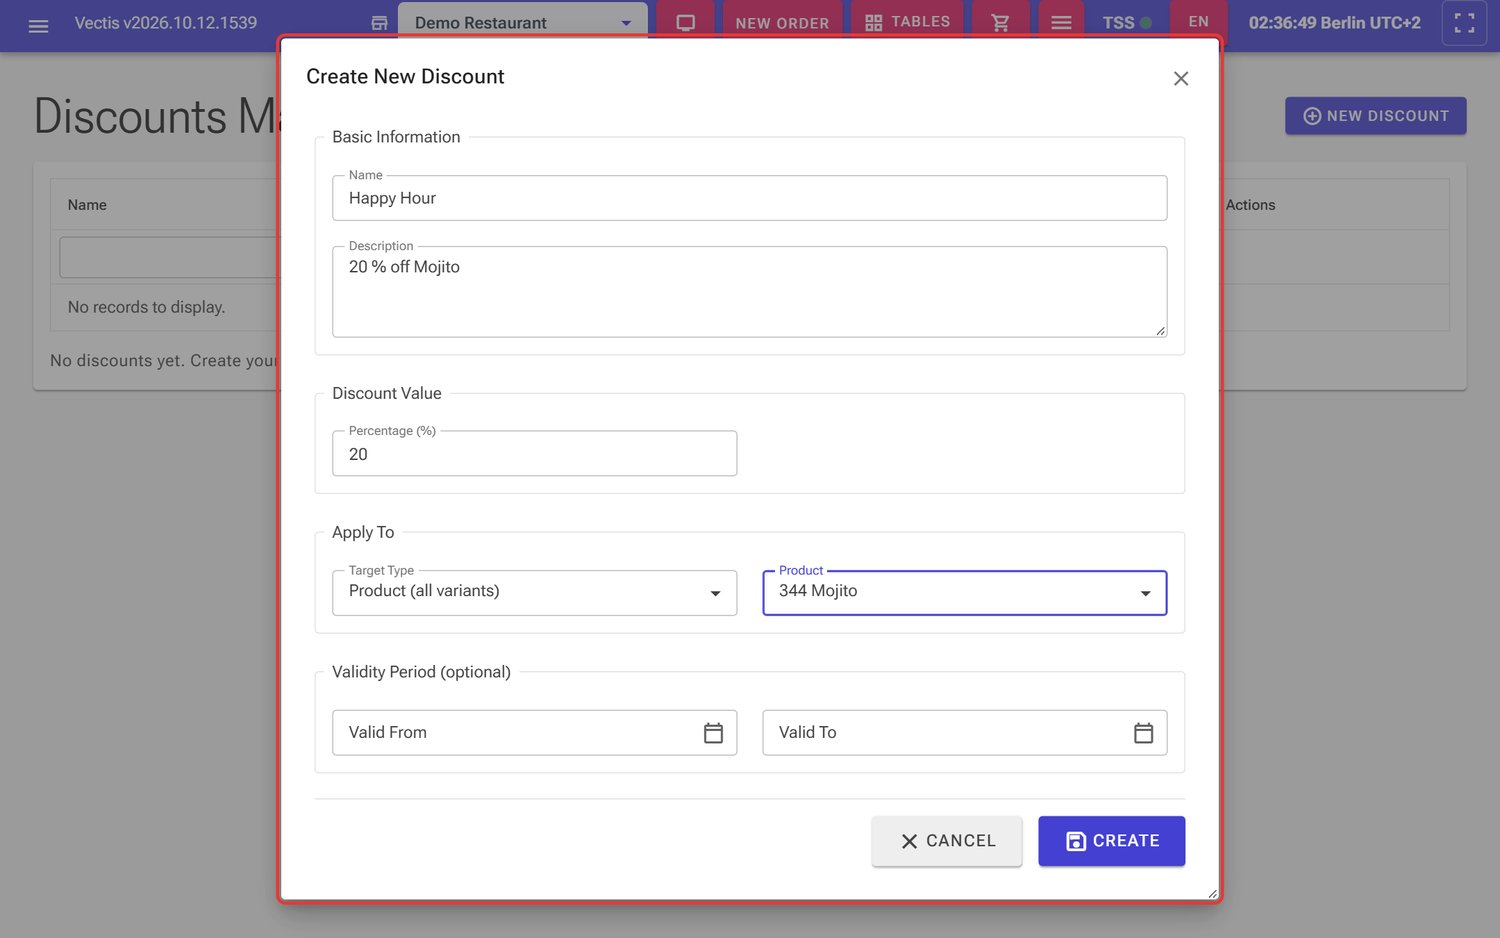Click the Valid To date field
The height and width of the screenshot is (938, 1500).
(964, 733)
